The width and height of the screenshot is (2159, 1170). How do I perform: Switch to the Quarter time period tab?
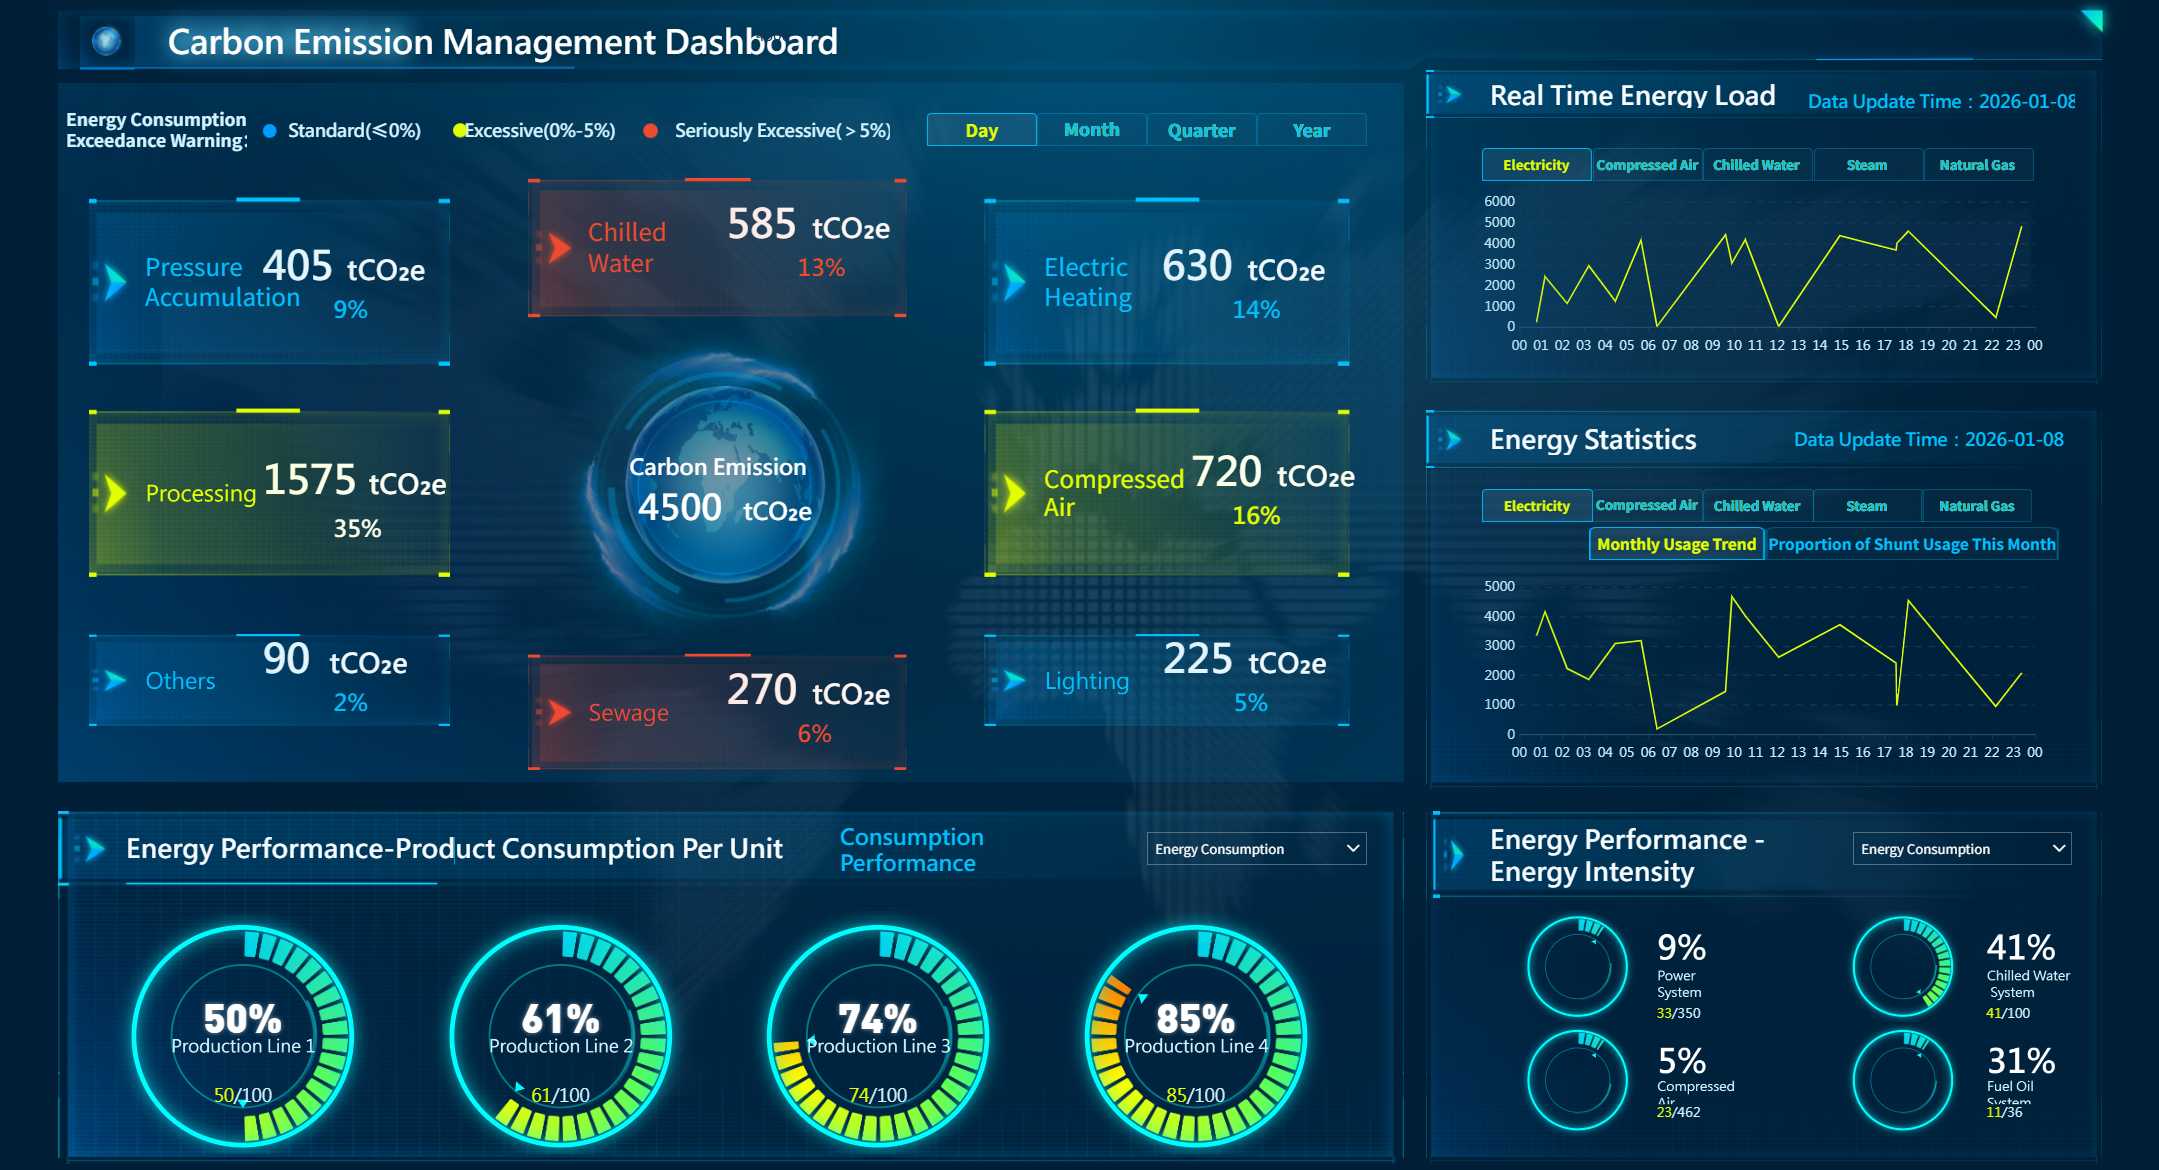[x=1200, y=130]
